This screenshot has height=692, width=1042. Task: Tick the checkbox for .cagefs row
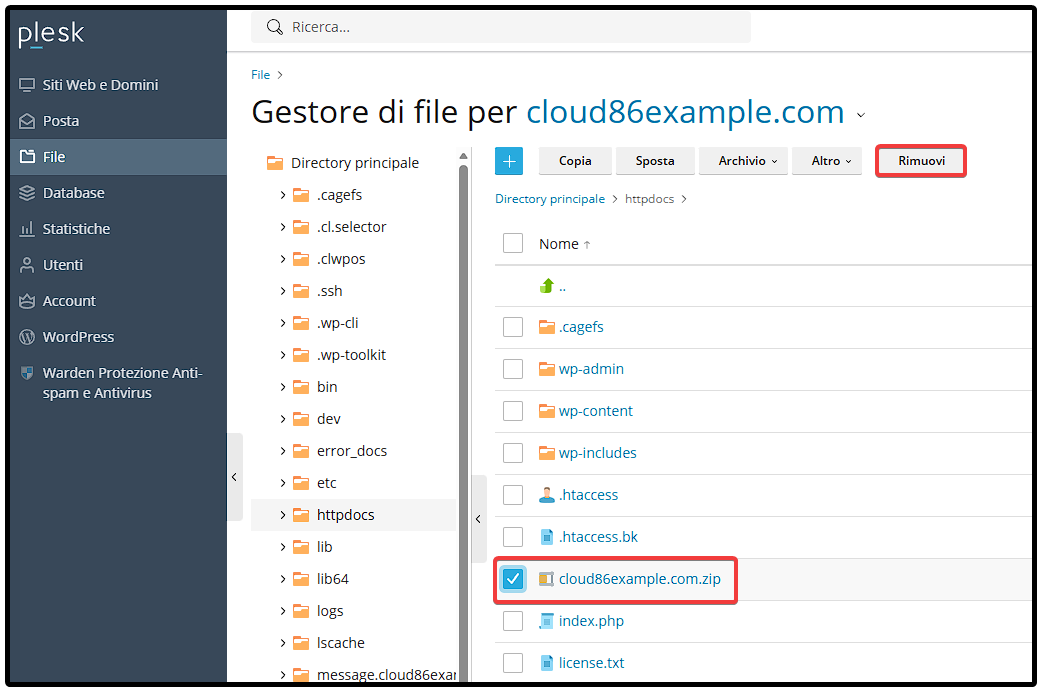(513, 327)
